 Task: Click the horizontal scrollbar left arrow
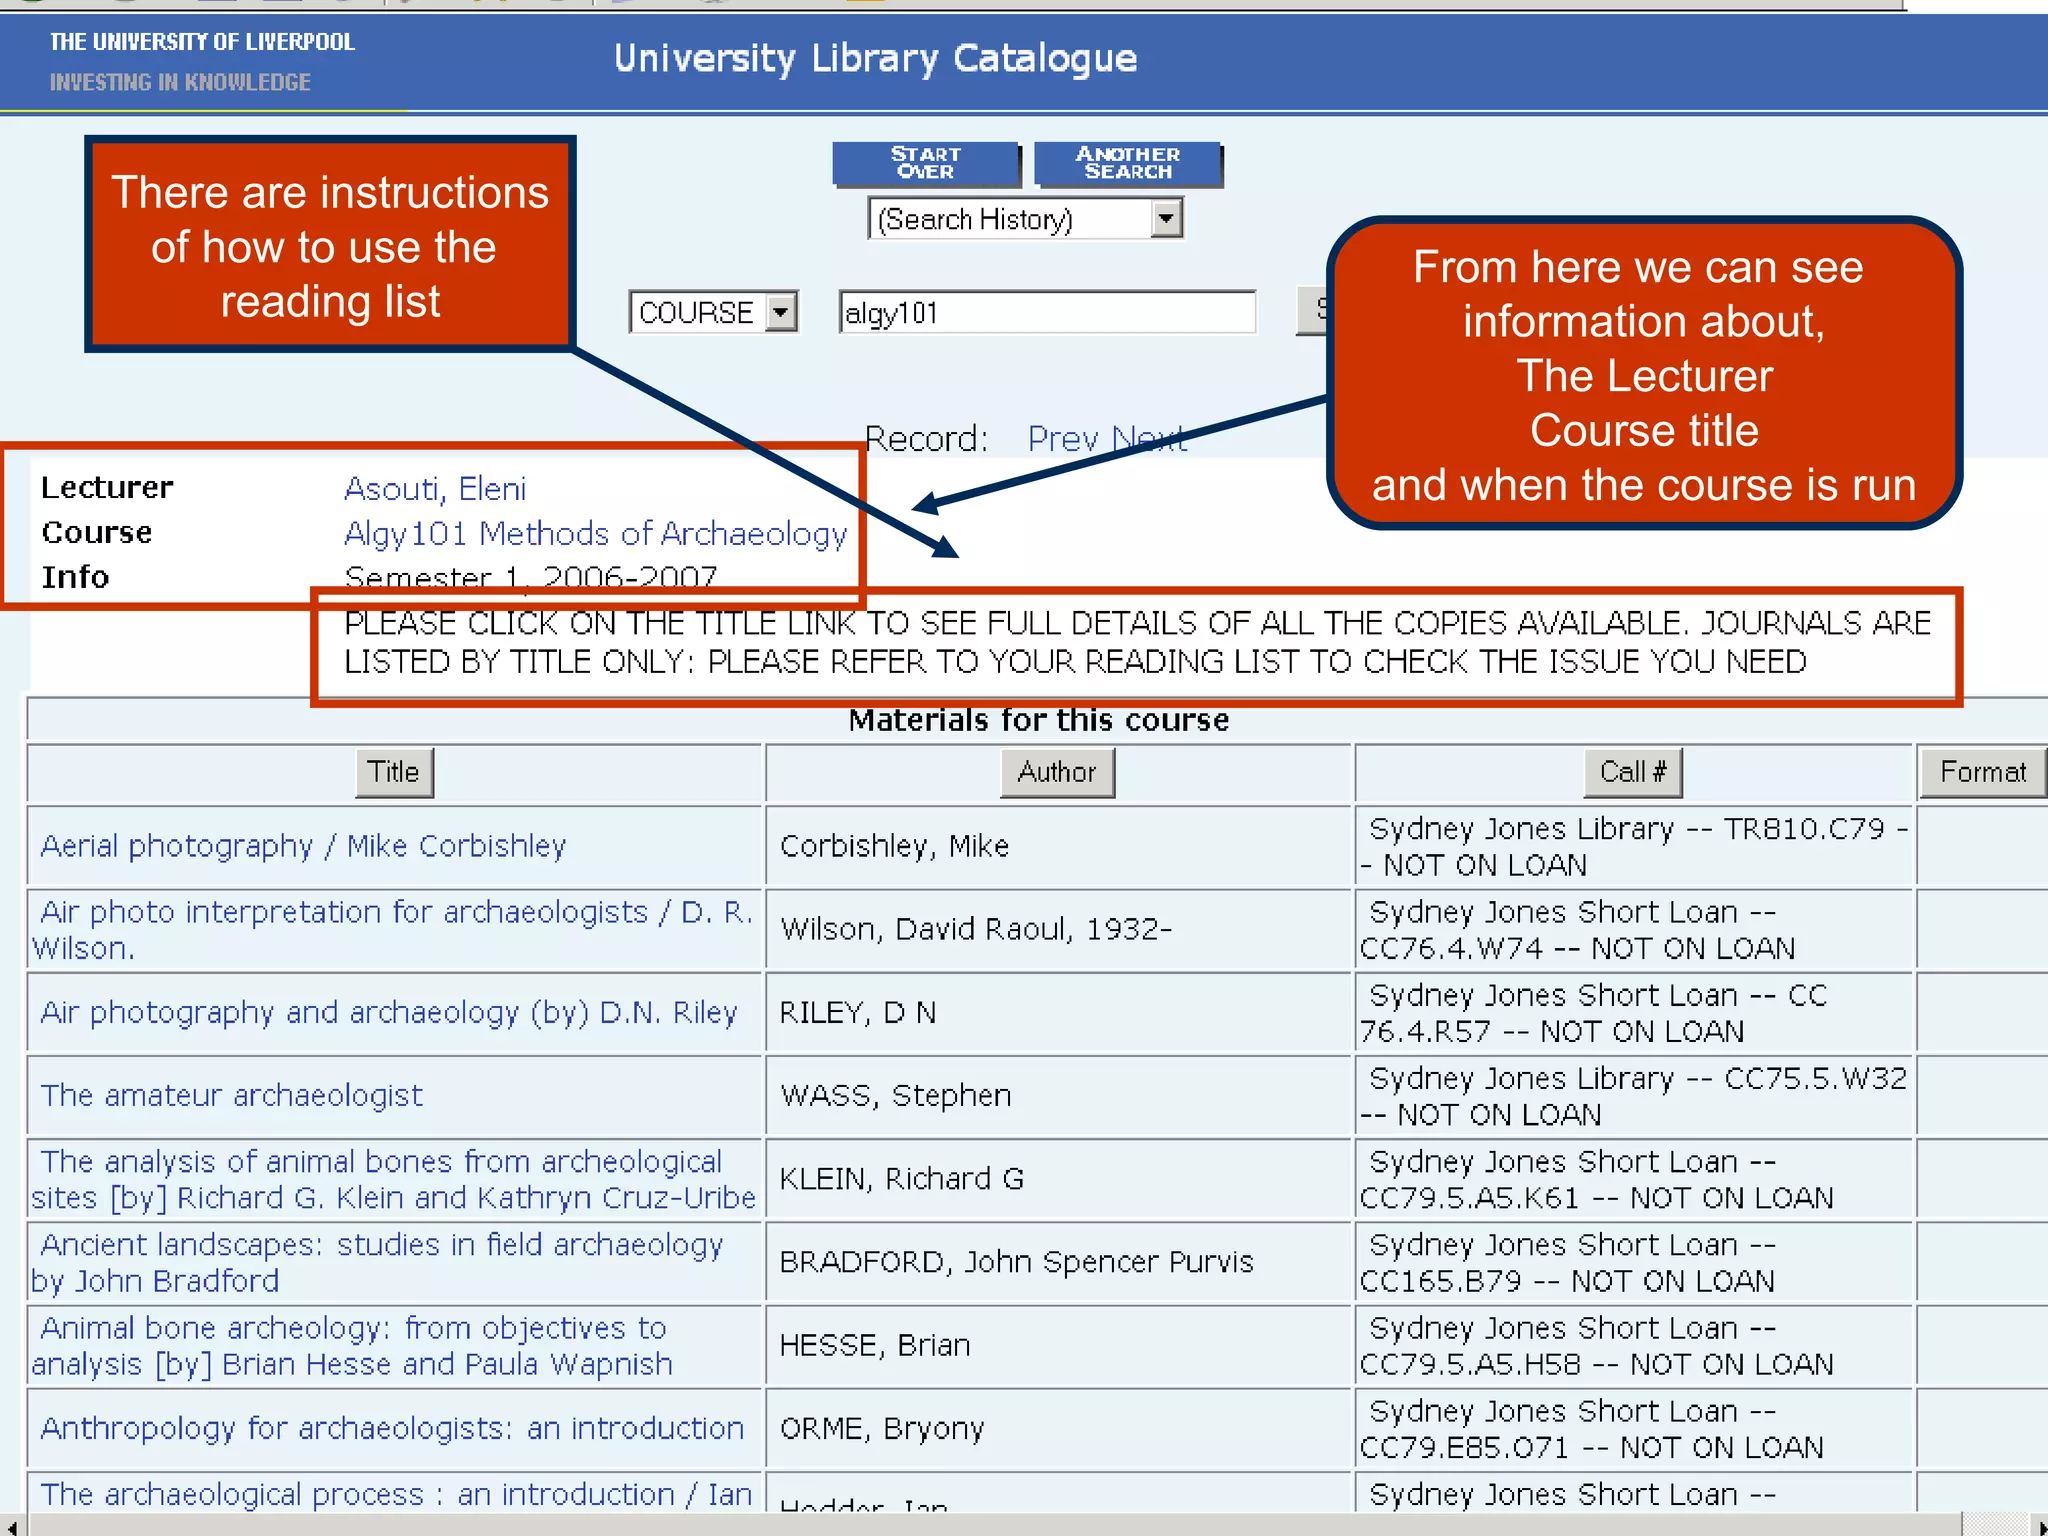pos(12,1526)
